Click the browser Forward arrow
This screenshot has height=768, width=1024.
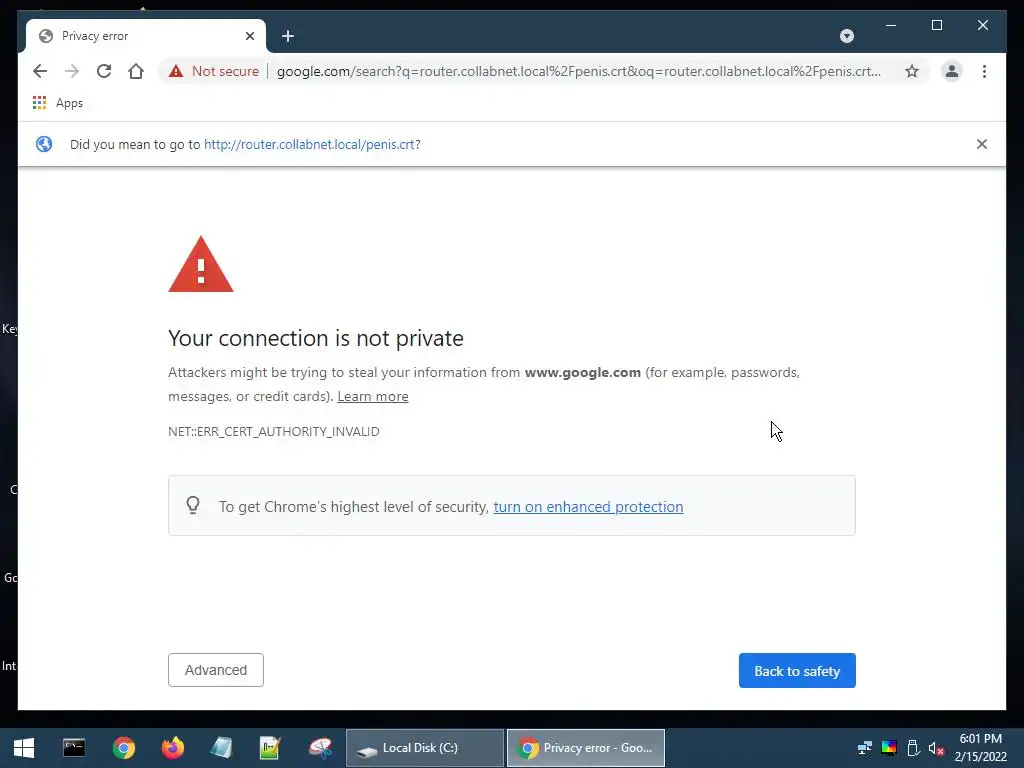pos(72,71)
